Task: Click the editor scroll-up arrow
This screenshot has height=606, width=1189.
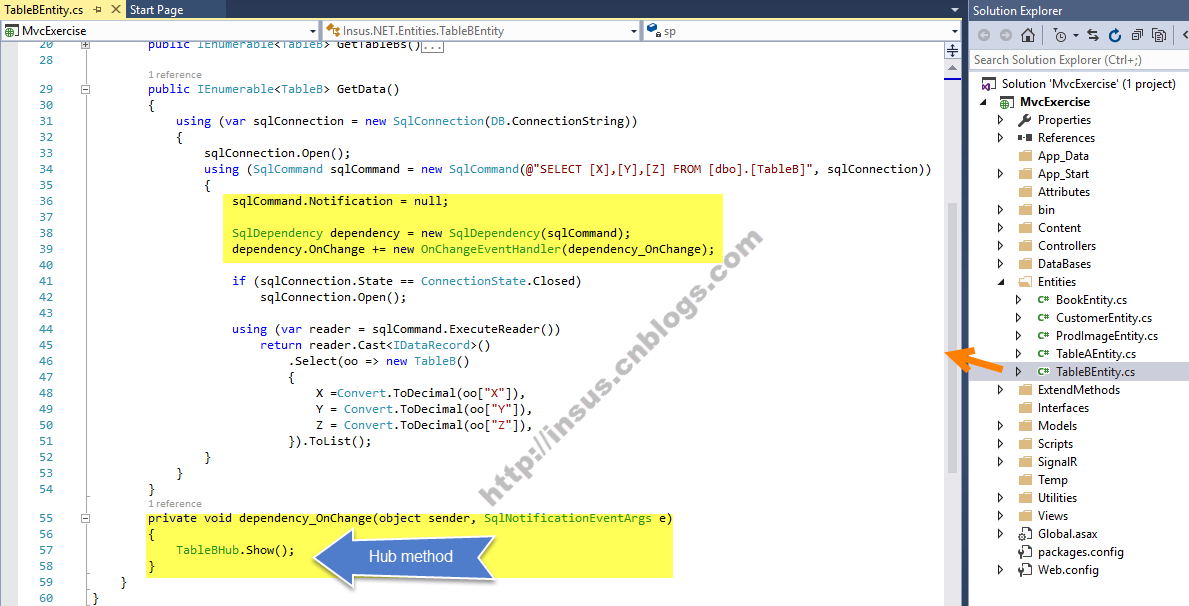Action: (952, 68)
